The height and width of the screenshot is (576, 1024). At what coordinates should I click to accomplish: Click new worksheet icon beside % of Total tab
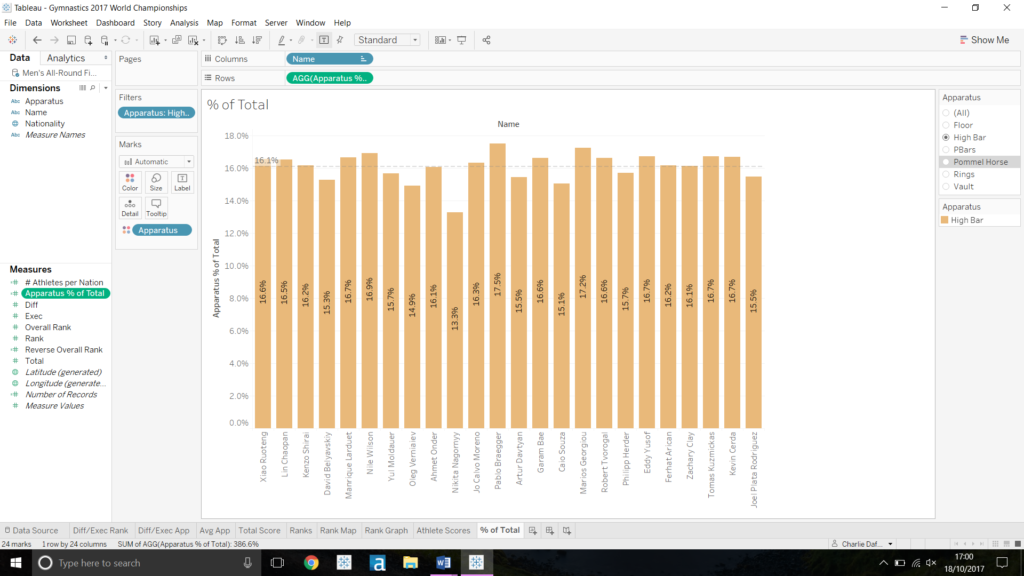(x=533, y=530)
